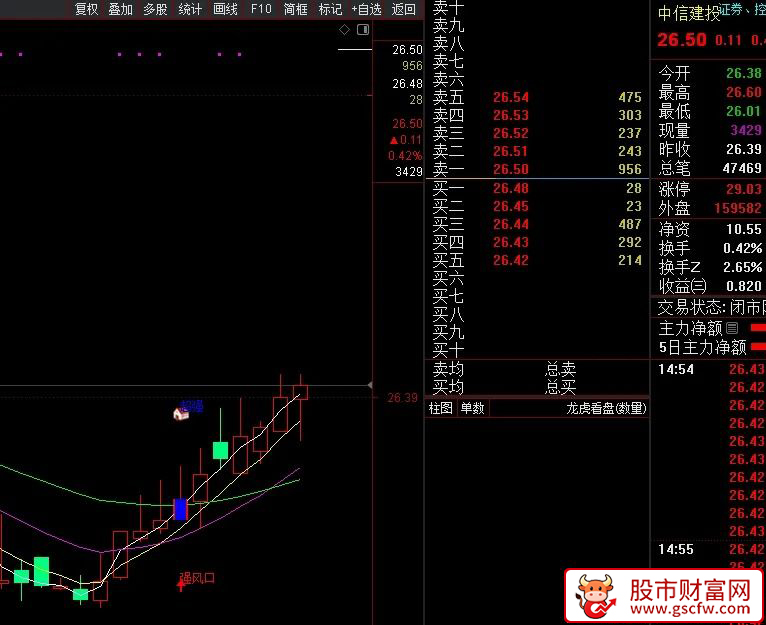Select the 叠加 overlay option

[121, 9]
